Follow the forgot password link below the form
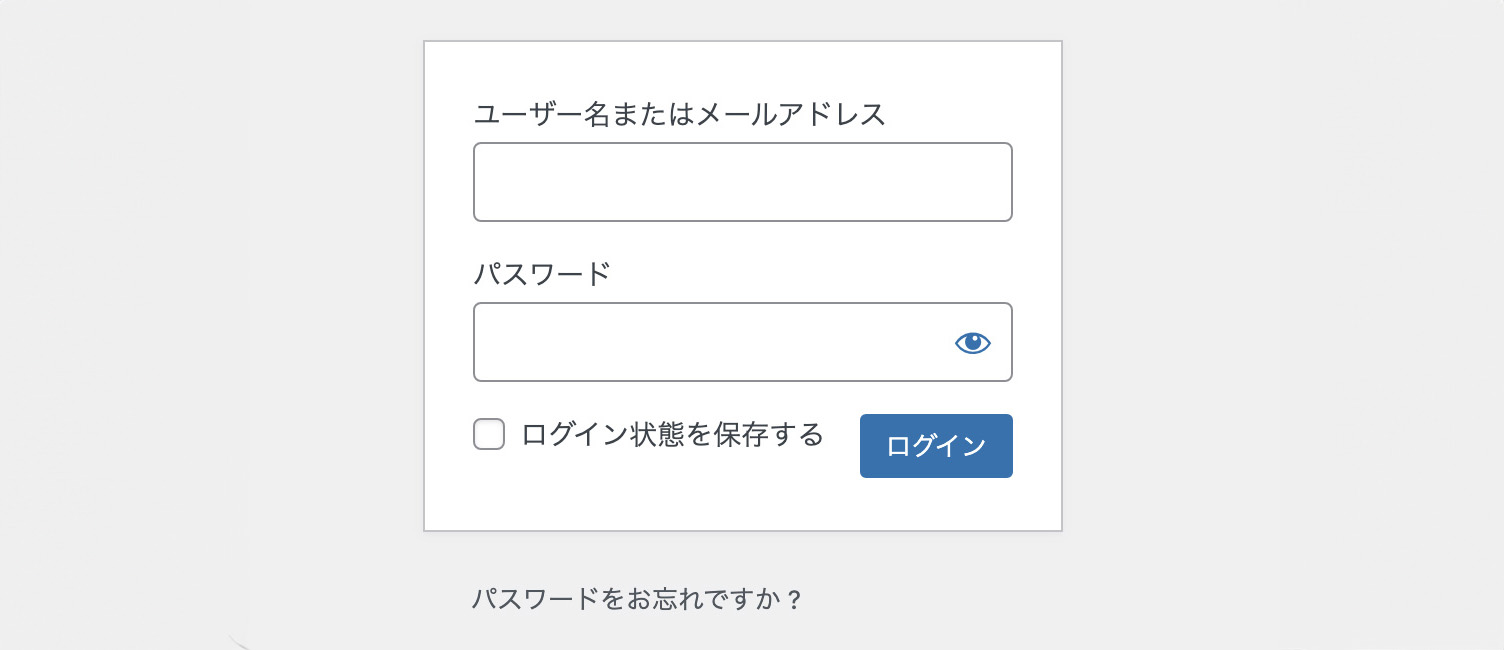1504x650 pixels. 637,600
